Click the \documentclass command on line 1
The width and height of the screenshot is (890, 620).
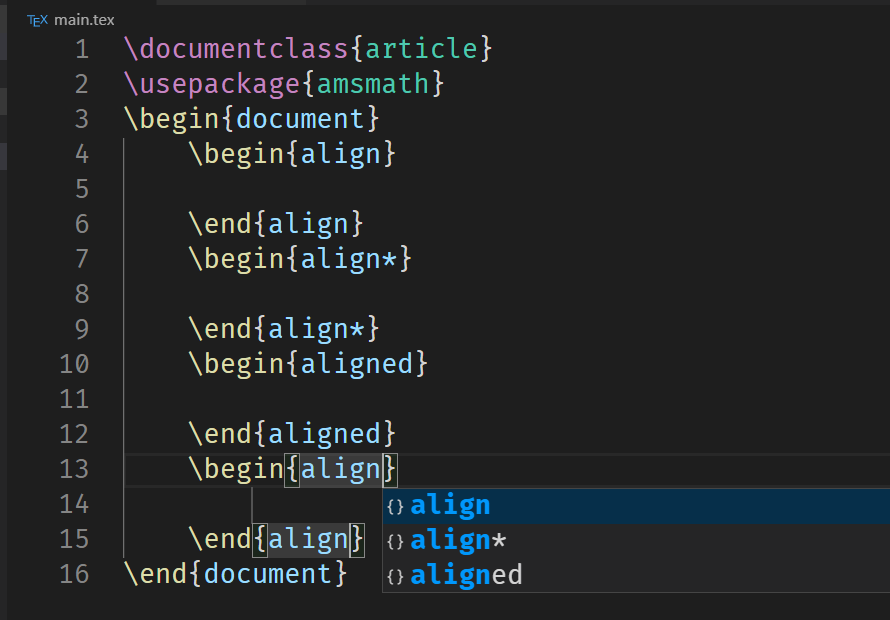point(236,49)
